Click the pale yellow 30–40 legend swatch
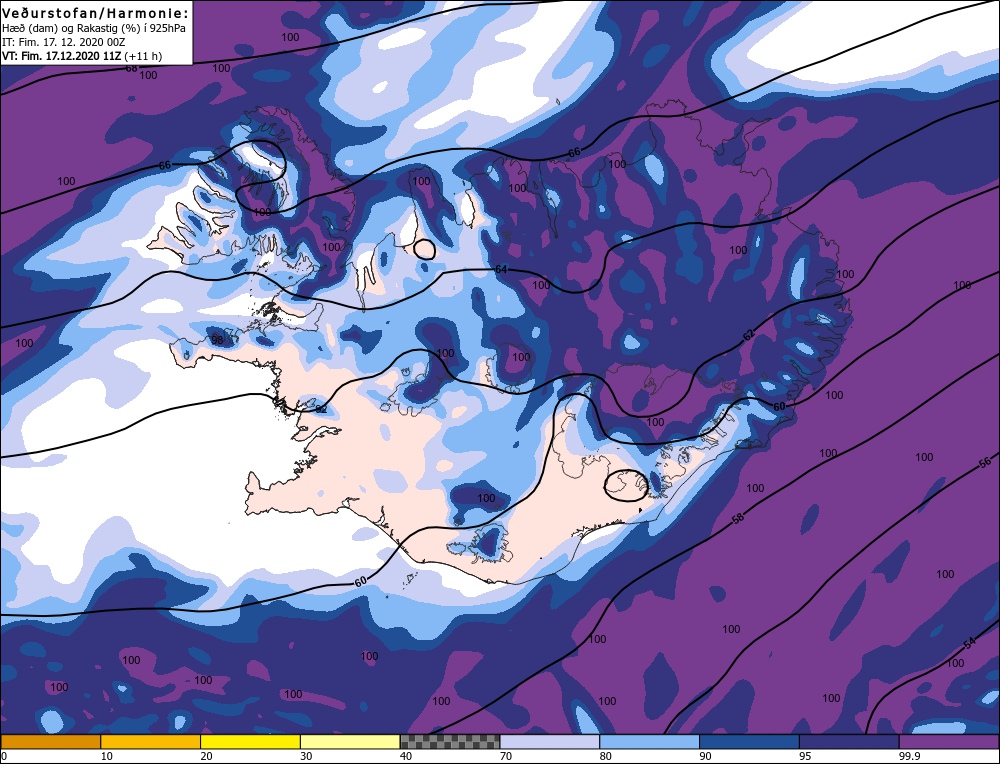Viewport: 1000px width, 764px height. click(x=350, y=741)
